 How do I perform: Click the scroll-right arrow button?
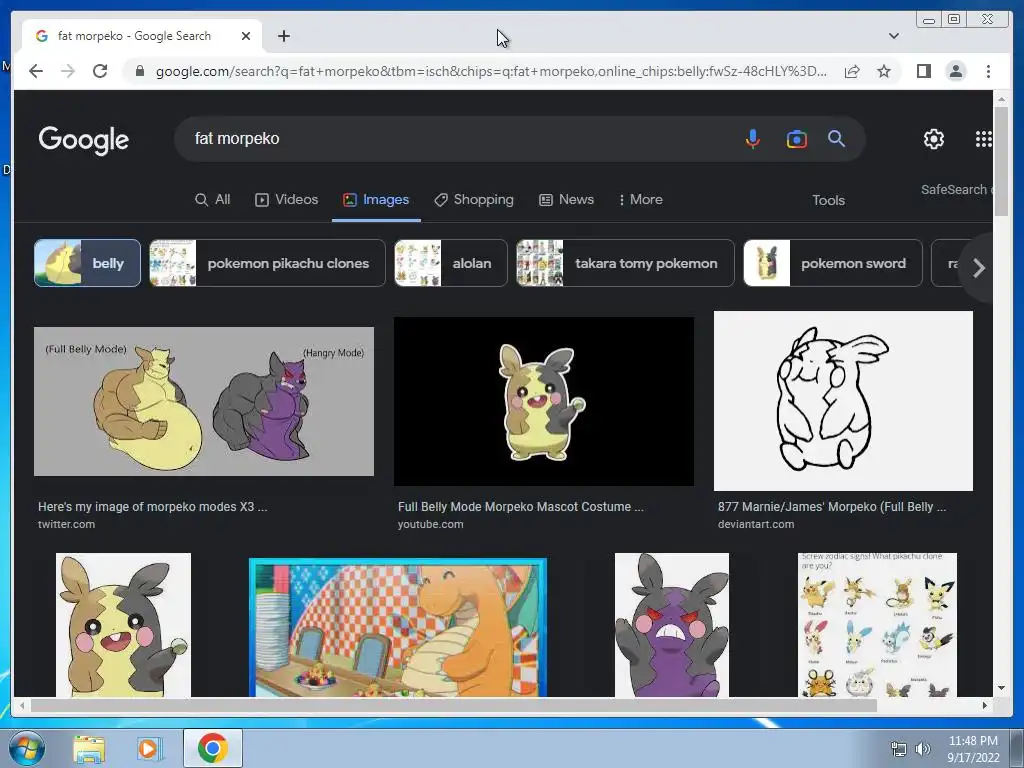pos(985,705)
